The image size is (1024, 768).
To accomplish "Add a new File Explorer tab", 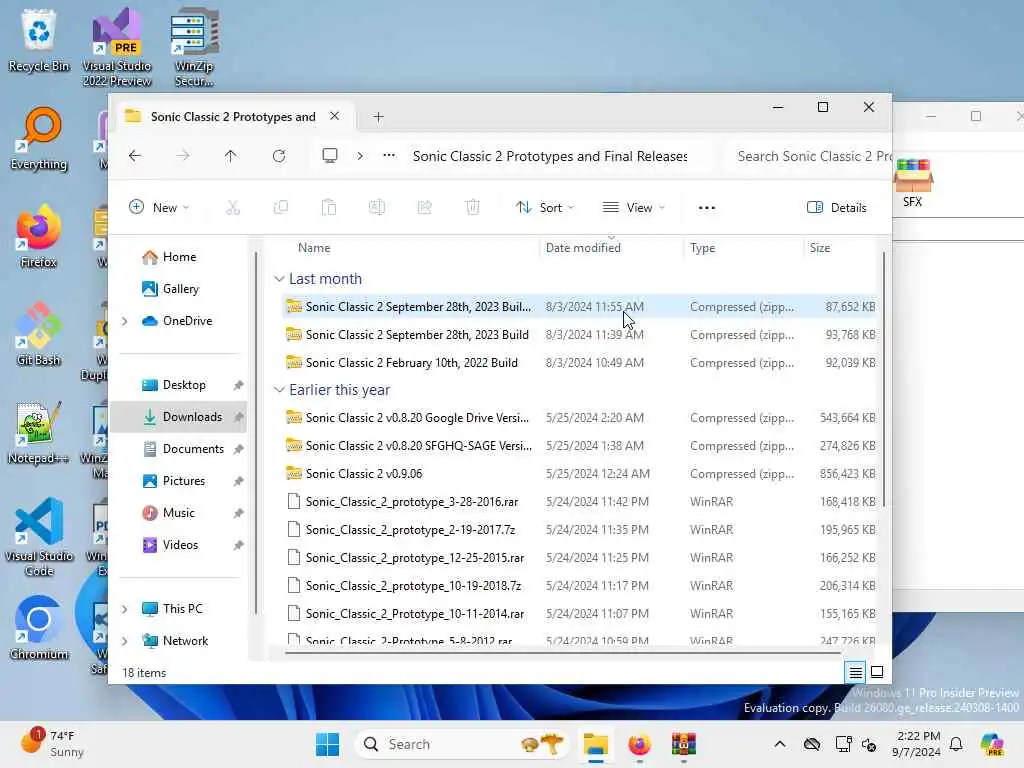I will click(378, 117).
